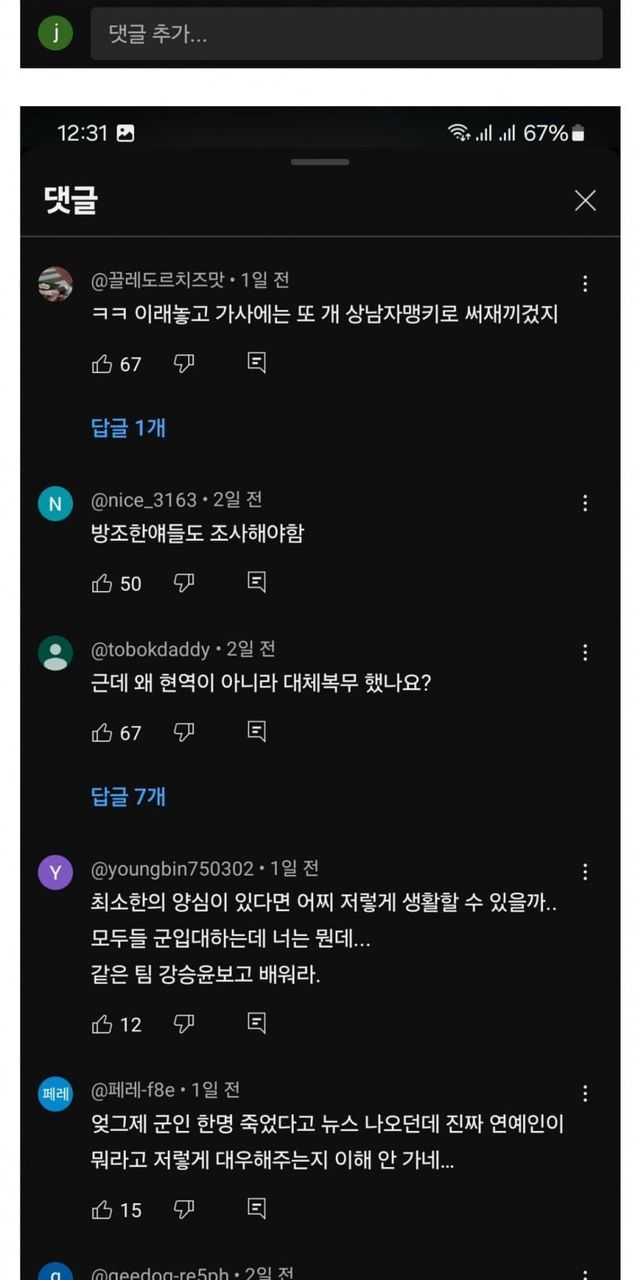
Task: Expand 답글 7개 replies
Action: coord(129,797)
